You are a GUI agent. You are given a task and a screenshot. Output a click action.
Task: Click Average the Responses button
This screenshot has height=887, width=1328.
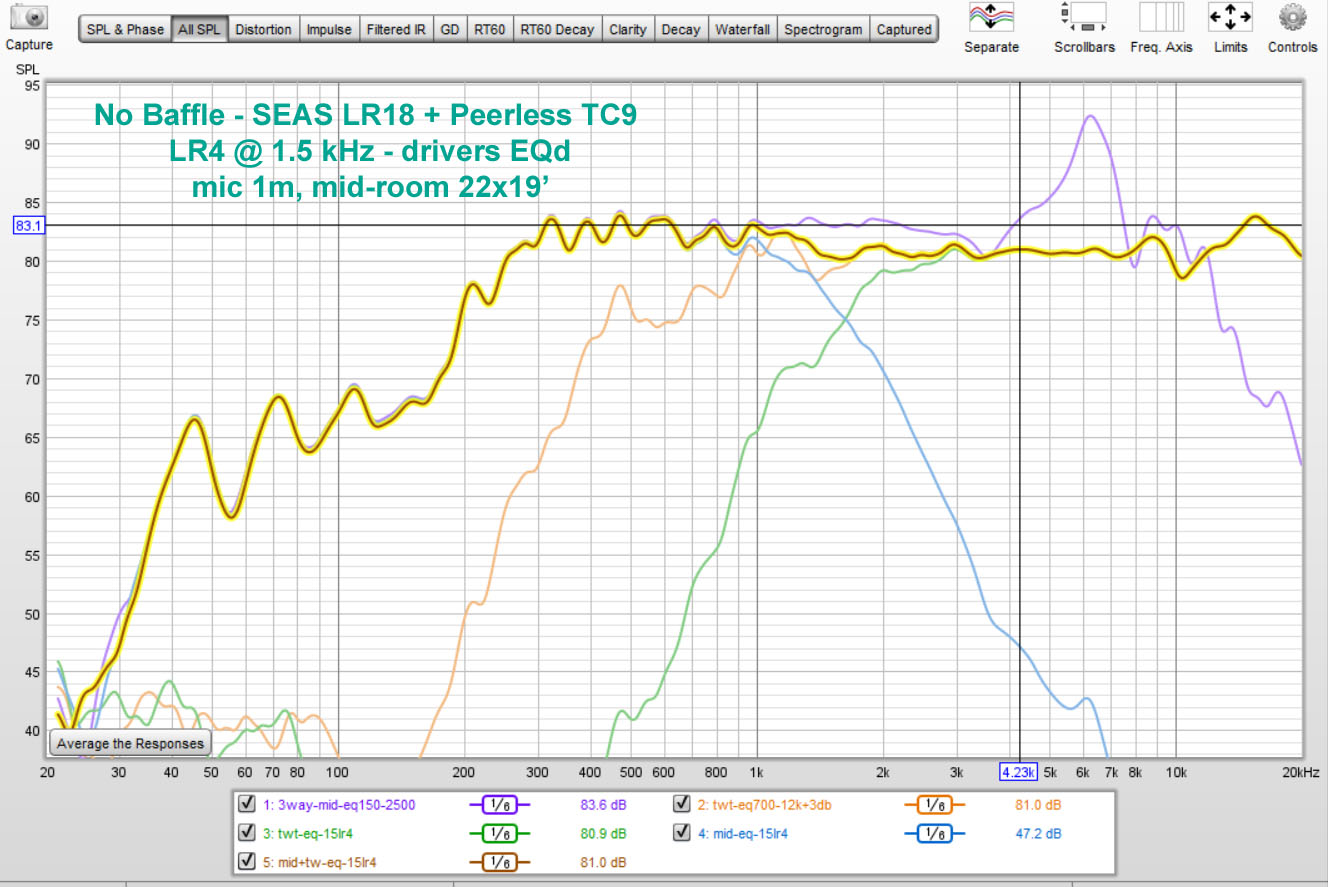point(130,743)
